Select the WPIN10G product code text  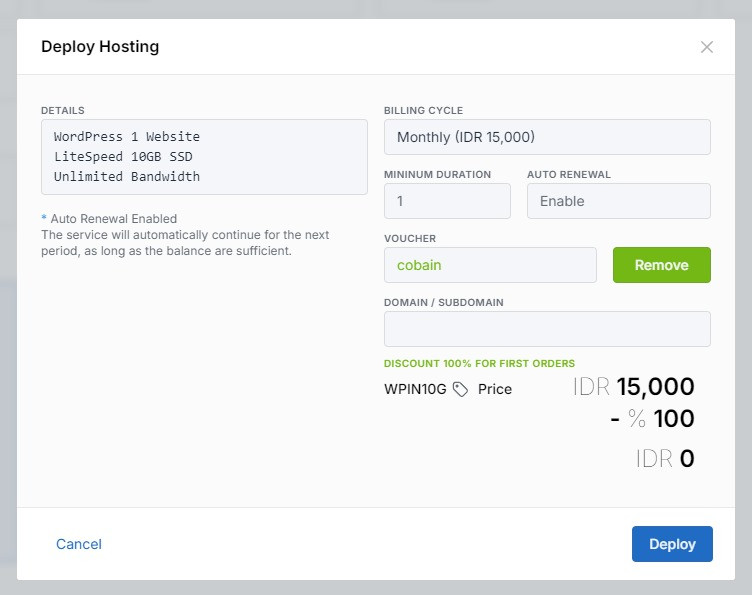point(415,389)
